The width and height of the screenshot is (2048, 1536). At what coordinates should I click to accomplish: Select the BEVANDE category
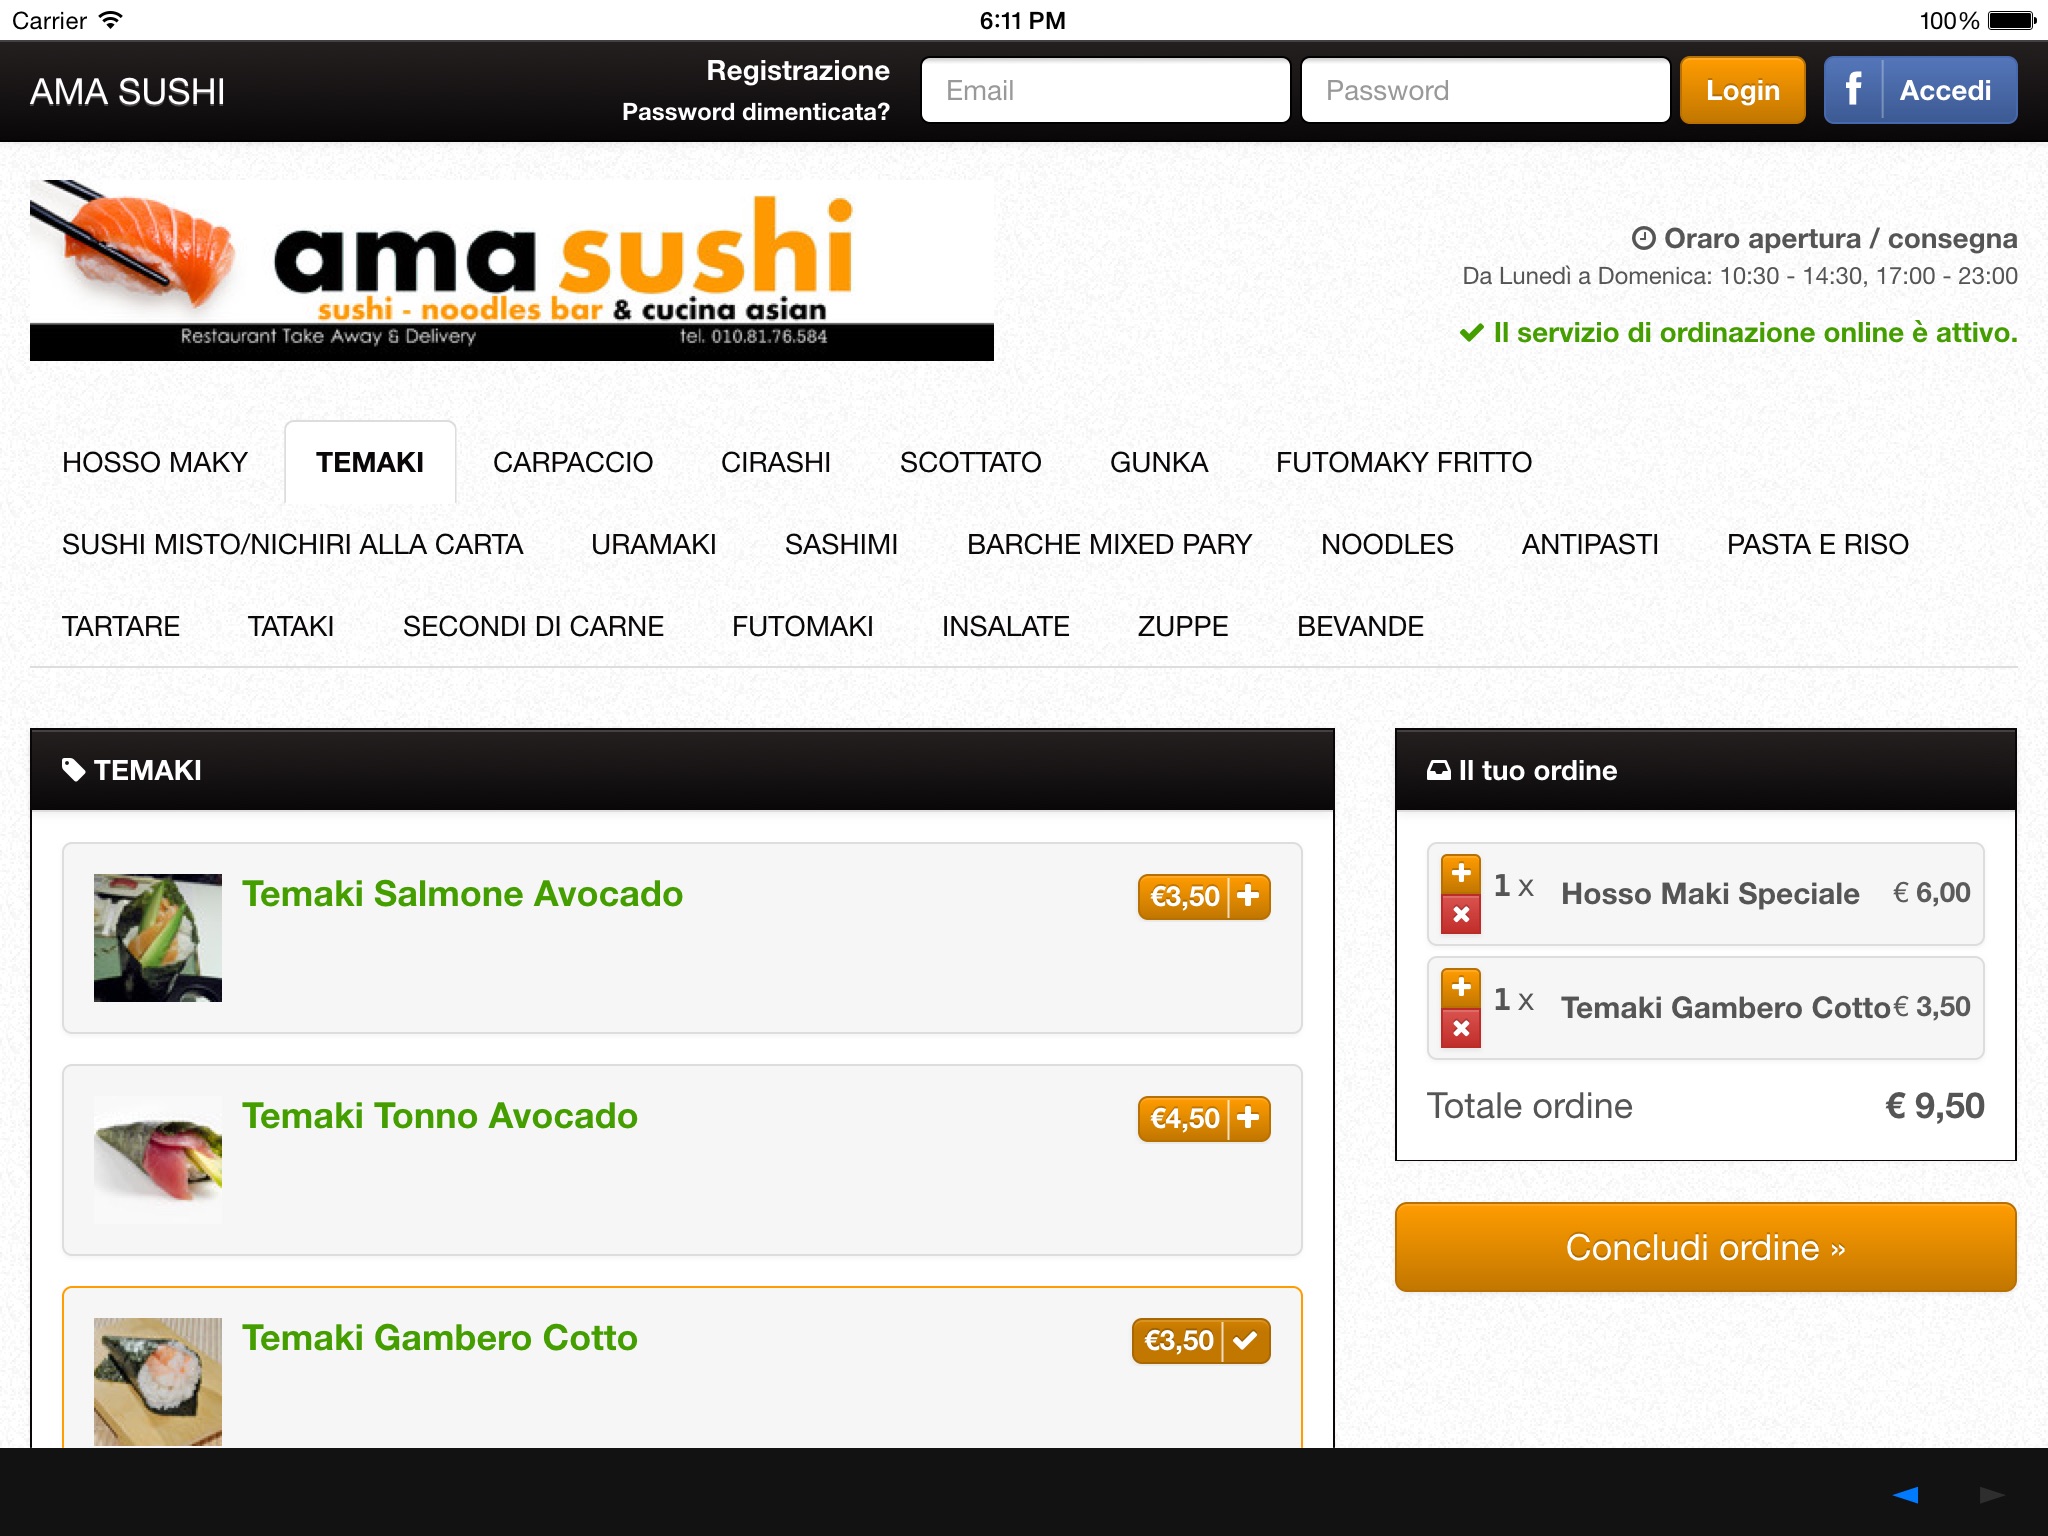[1360, 626]
